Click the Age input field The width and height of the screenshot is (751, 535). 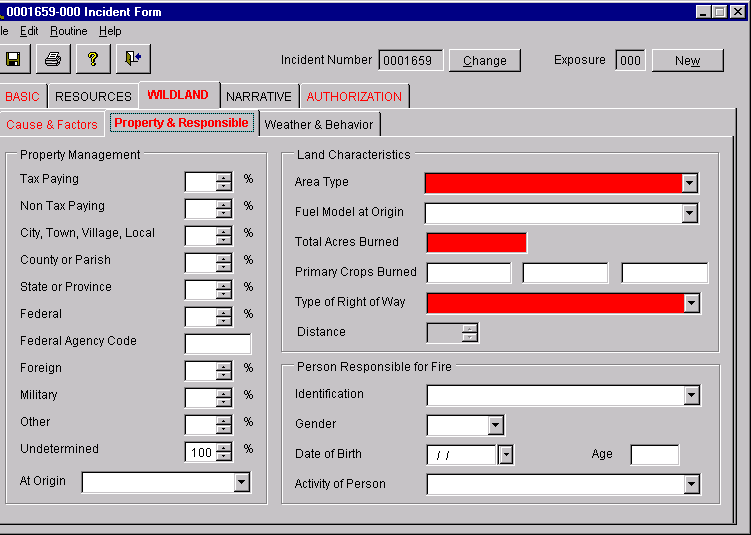(x=654, y=455)
